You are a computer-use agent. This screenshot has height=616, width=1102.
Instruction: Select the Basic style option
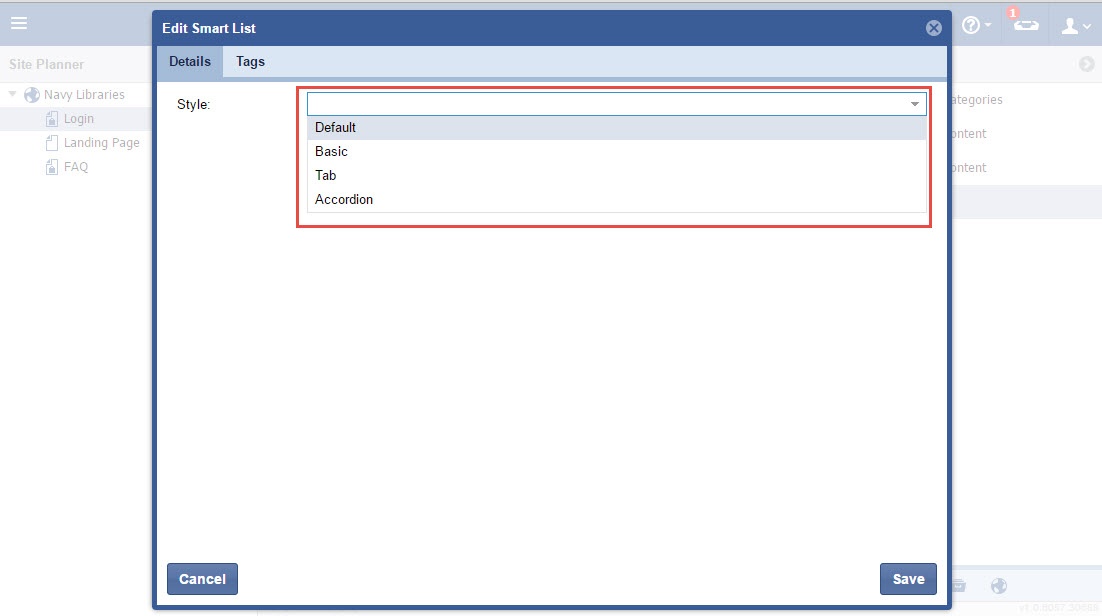tap(332, 152)
